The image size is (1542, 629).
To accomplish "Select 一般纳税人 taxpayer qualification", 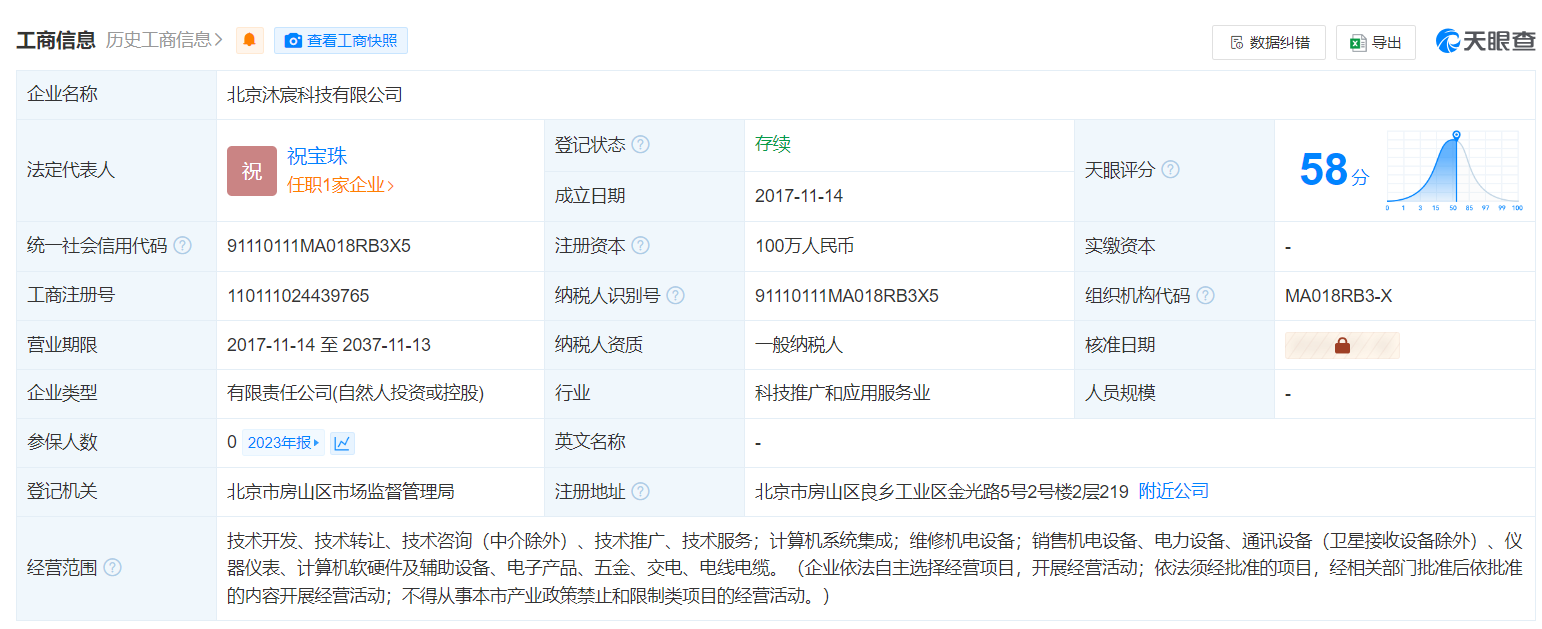I will [x=799, y=345].
